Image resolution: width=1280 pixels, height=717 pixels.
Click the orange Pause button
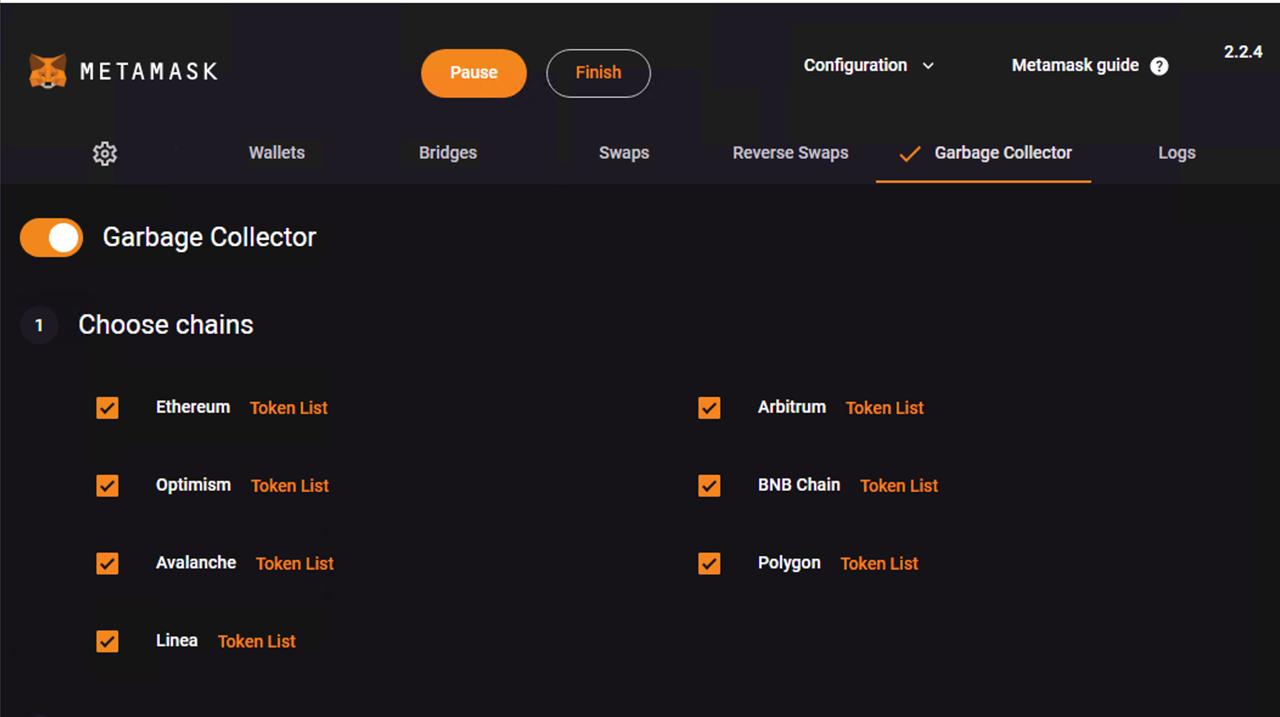pos(474,73)
